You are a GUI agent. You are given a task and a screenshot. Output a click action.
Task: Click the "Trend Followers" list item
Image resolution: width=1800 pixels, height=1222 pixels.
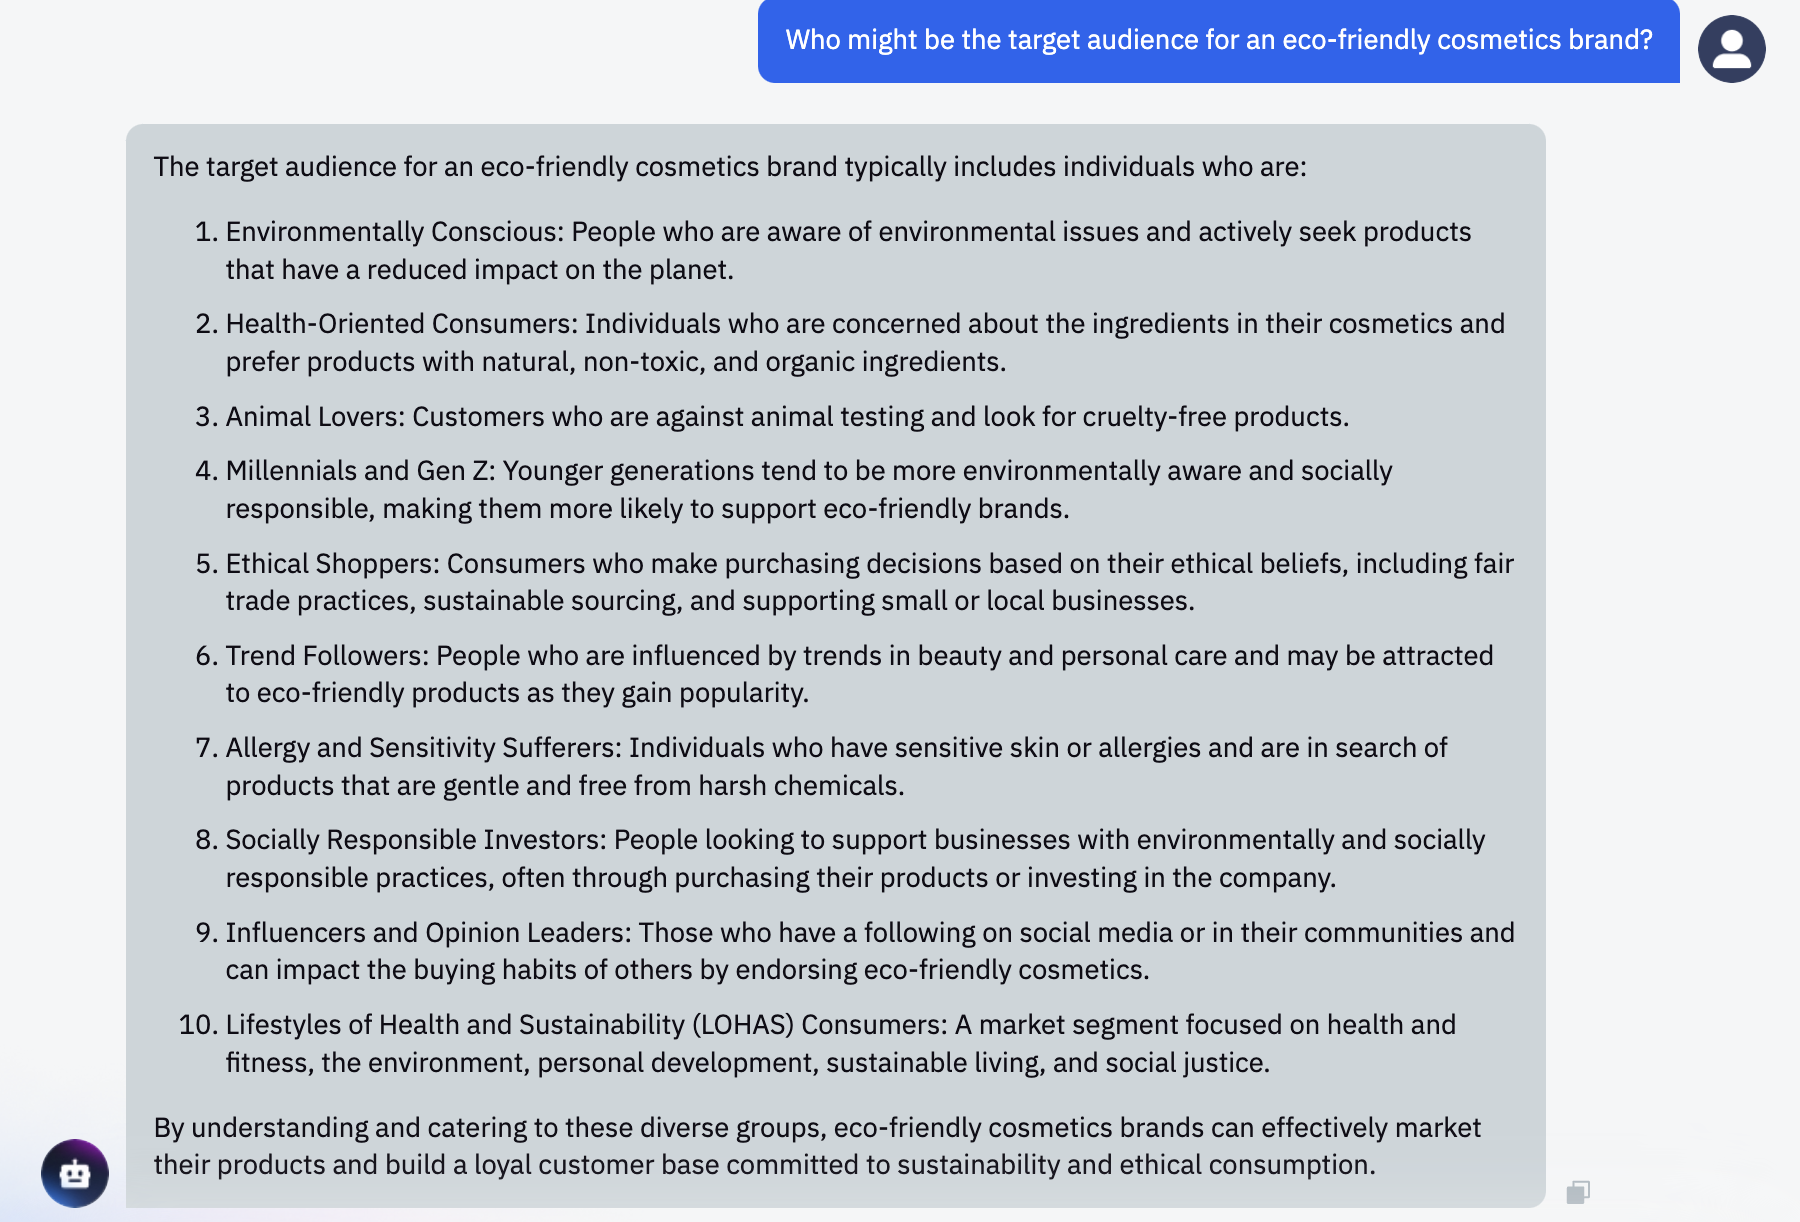click(x=859, y=674)
